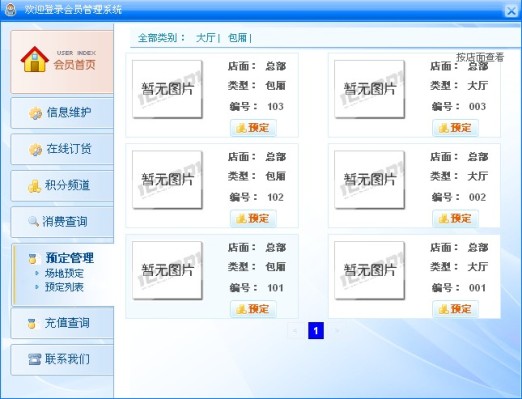Select page 1 in pagination
The image size is (522, 399).
(x=316, y=331)
